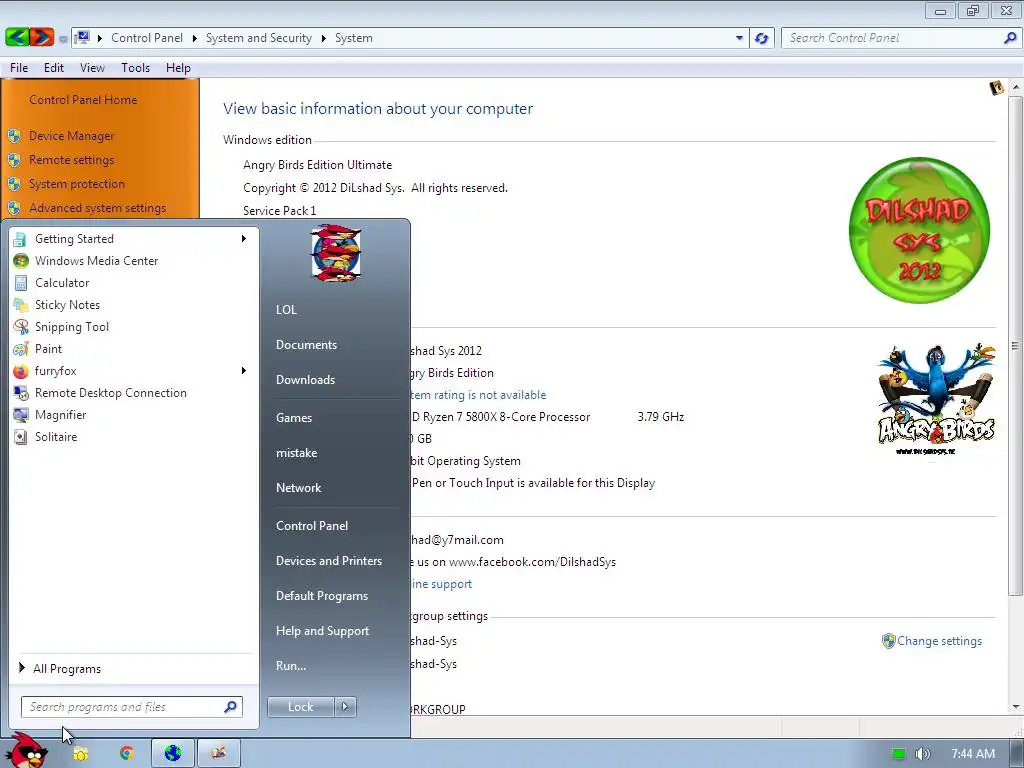Viewport: 1024px width, 768px height.
Task: Open address bar history dropdown
Action: coord(739,38)
